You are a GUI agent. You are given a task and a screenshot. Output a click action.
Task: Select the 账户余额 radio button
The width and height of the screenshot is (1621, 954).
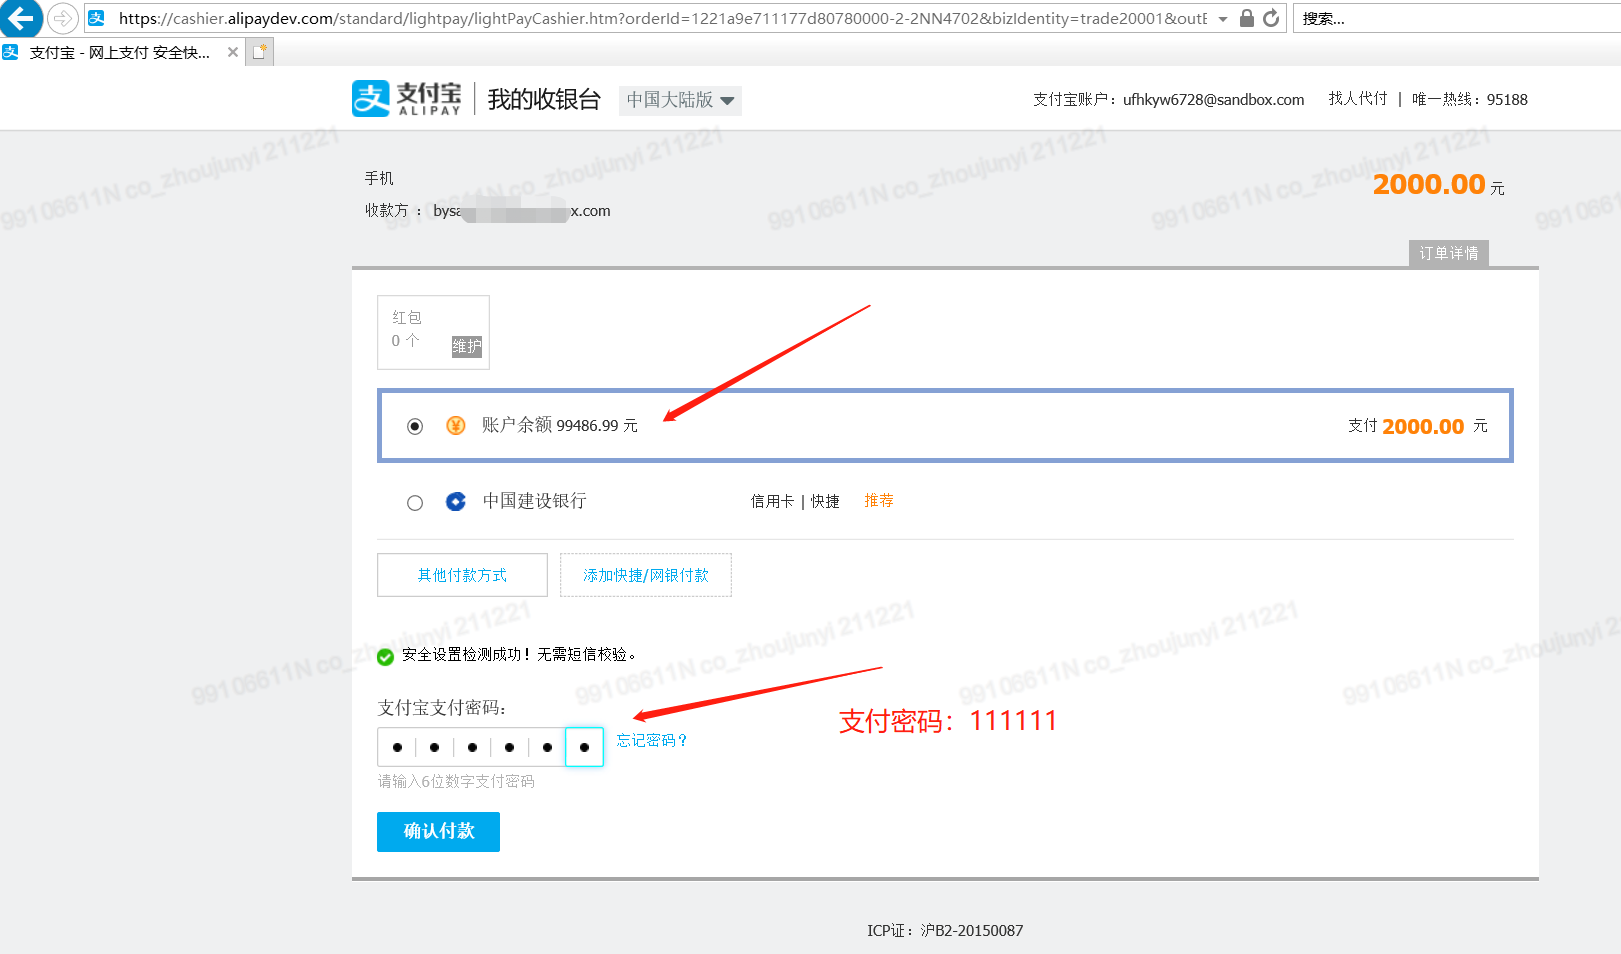(415, 426)
